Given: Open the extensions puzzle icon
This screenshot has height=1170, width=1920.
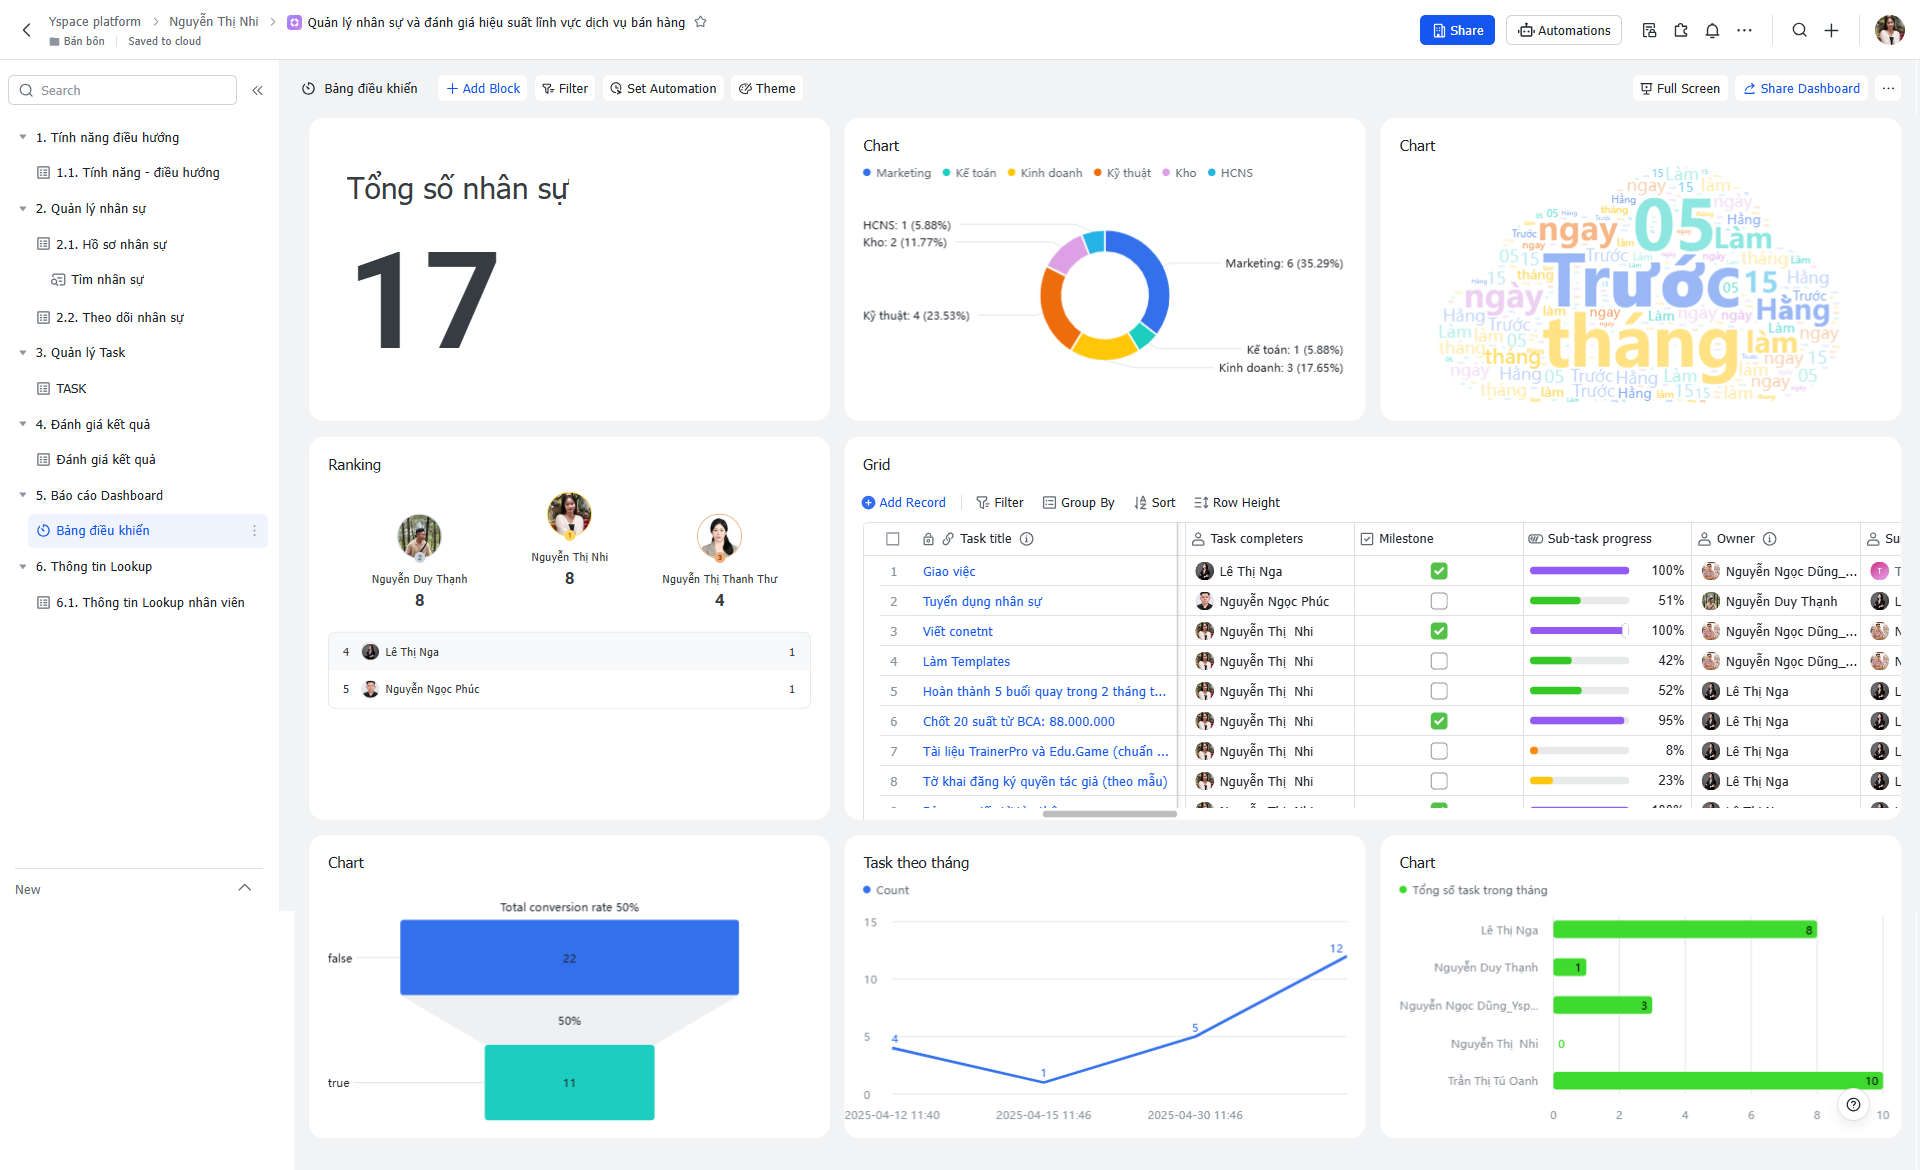Looking at the screenshot, I should pos(1681,30).
